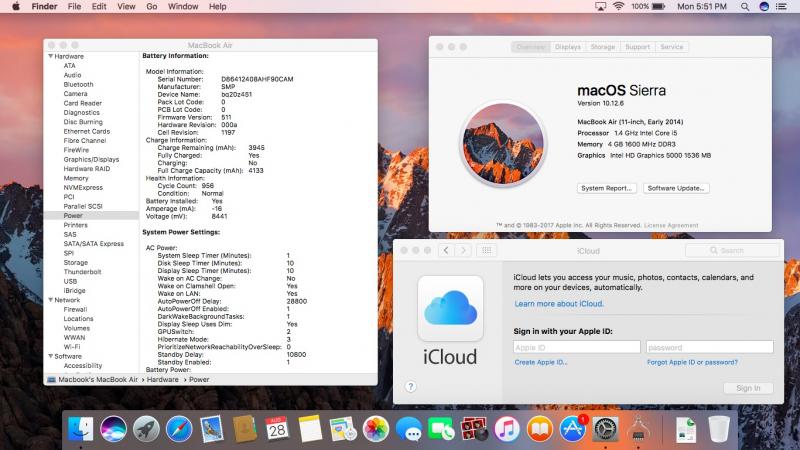Open System Information chip icon in Dock
Viewport: 800px width, 450px height.
click(638, 429)
